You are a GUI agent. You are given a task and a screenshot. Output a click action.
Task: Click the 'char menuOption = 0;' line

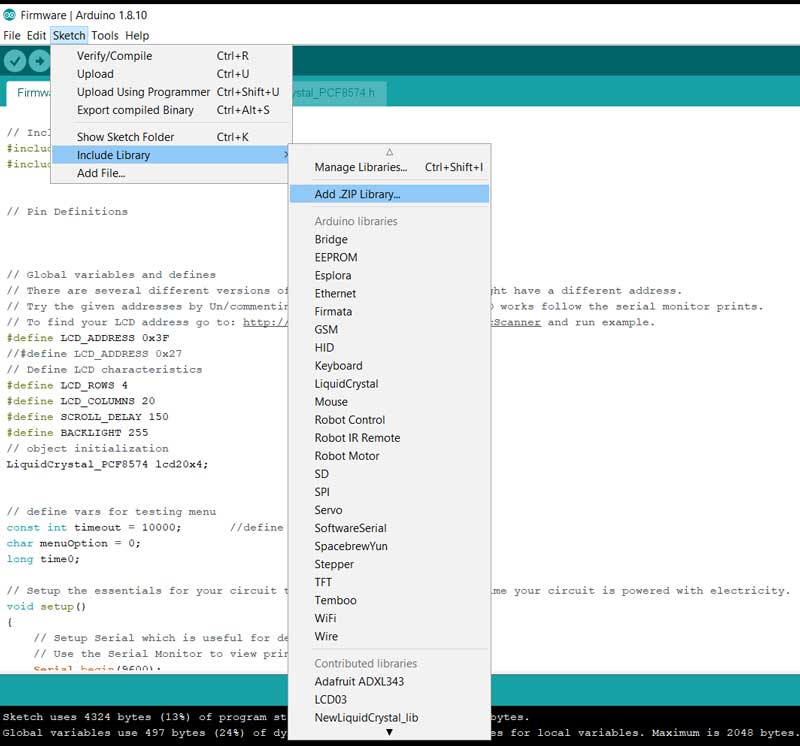[x=73, y=543]
